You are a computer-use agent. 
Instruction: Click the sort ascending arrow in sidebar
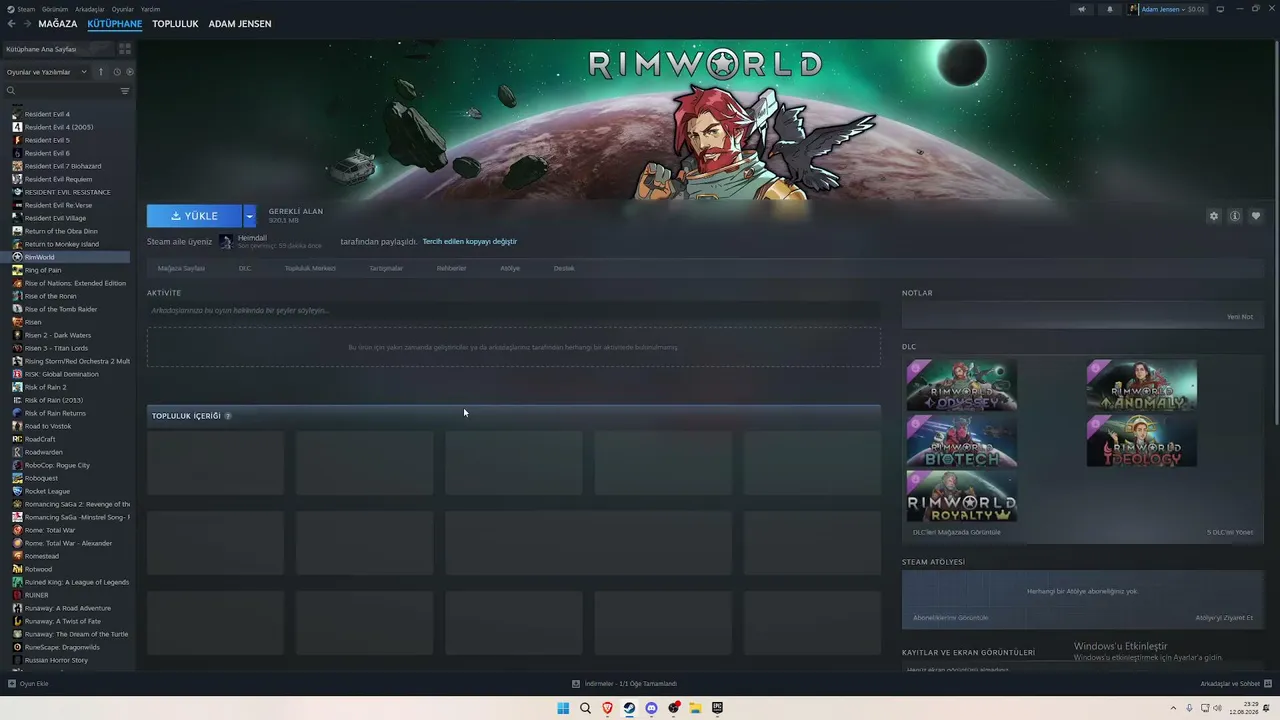click(101, 72)
